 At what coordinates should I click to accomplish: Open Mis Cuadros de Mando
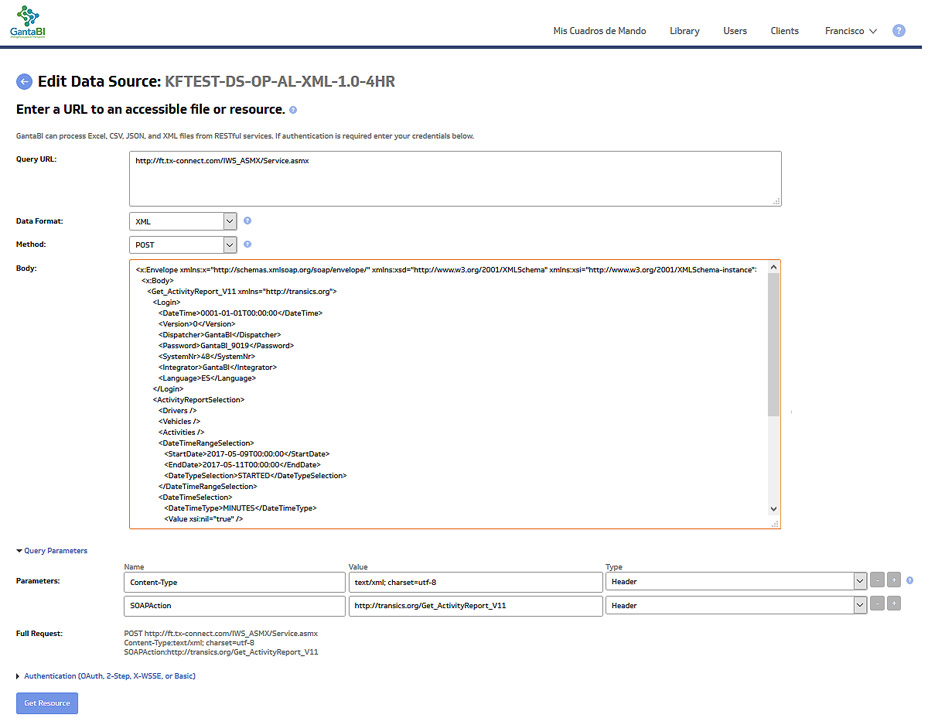coord(599,31)
